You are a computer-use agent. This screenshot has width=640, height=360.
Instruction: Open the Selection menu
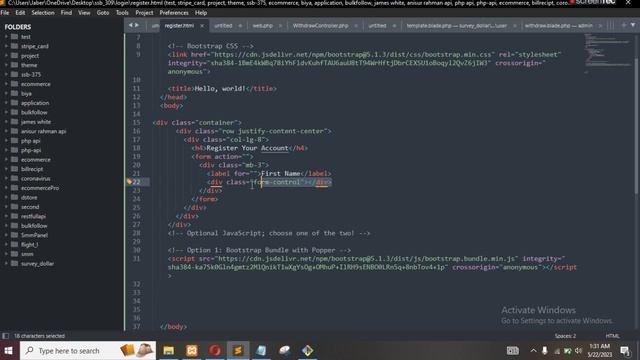tap(43, 13)
